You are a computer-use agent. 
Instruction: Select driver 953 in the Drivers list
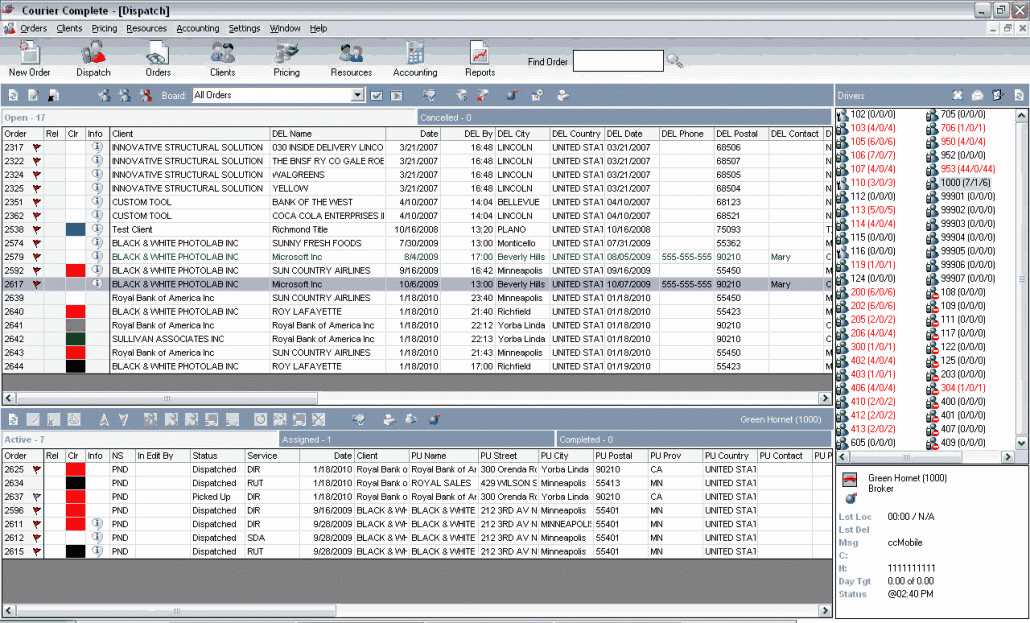point(964,169)
